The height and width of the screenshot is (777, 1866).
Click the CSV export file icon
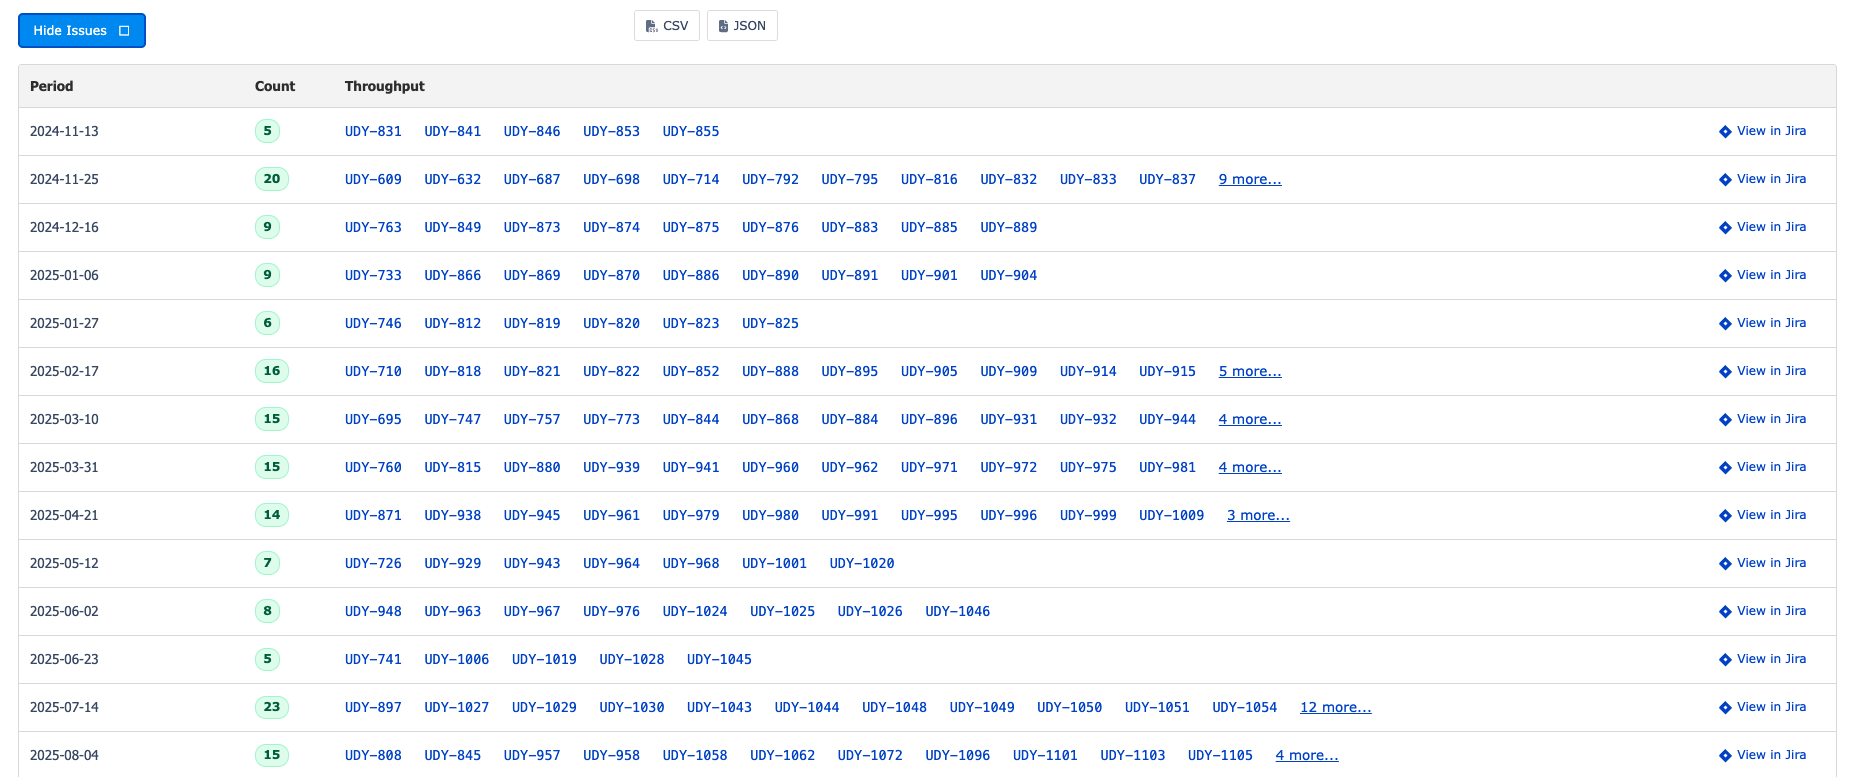click(651, 26)
